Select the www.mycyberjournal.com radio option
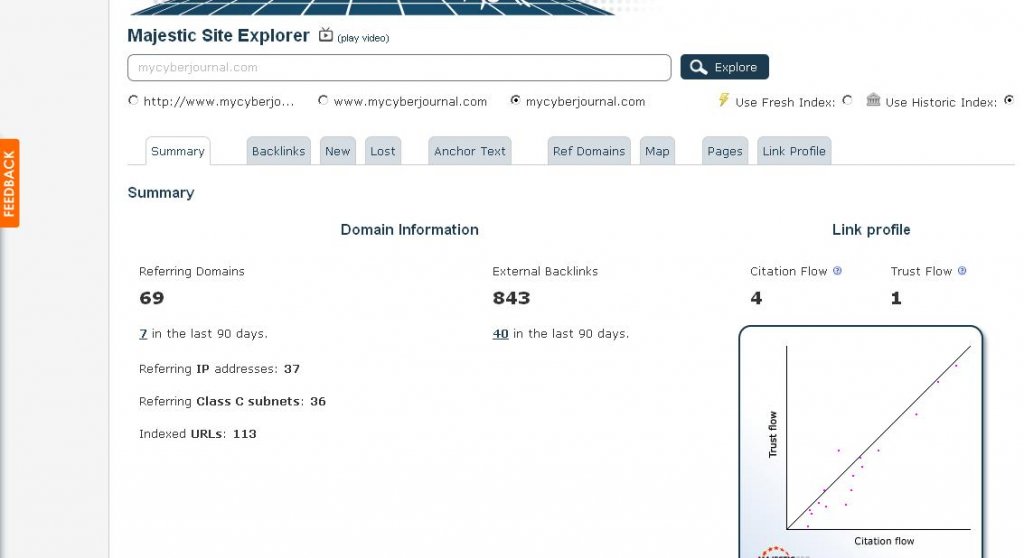 click(323, 101)
